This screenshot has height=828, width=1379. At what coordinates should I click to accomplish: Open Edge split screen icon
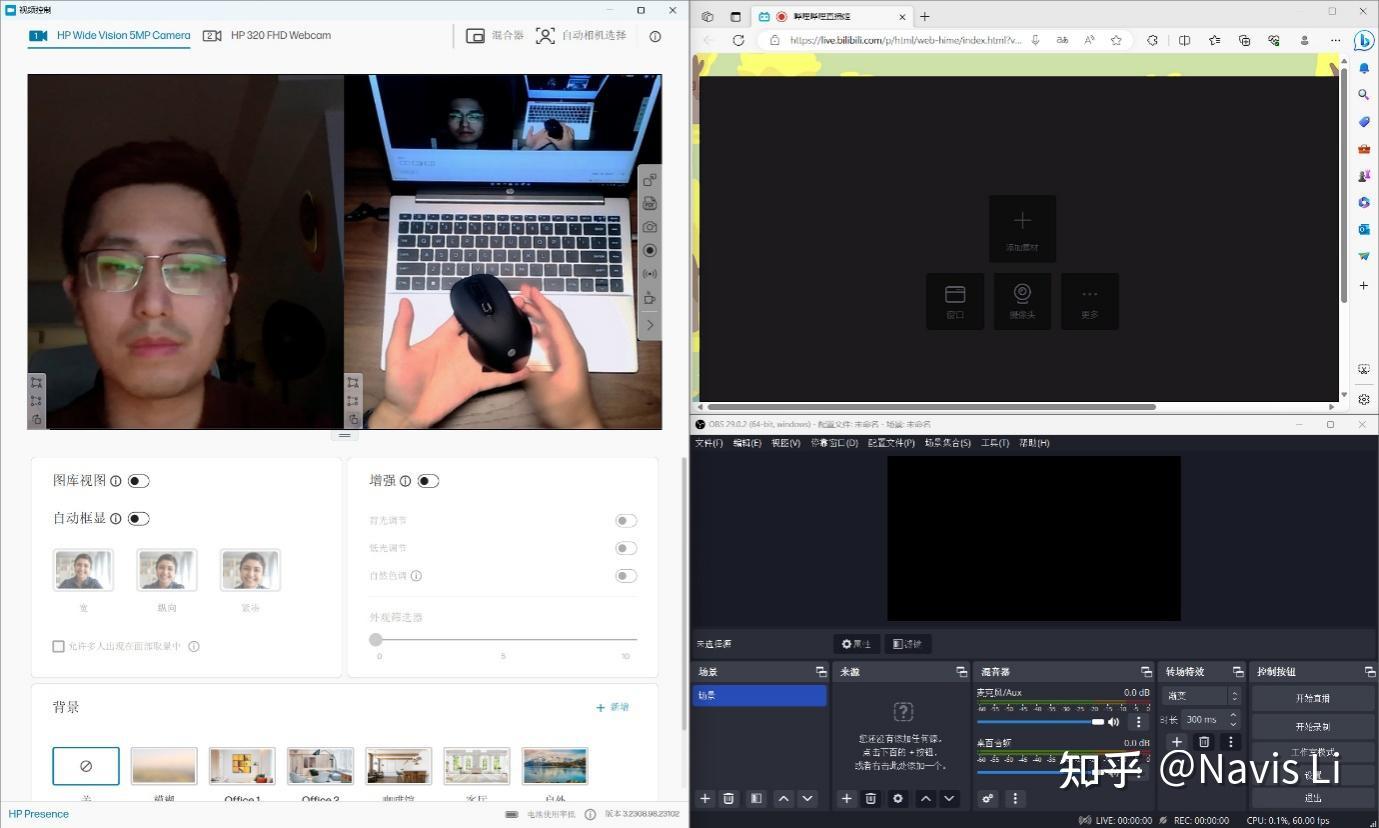[1184, 40]
